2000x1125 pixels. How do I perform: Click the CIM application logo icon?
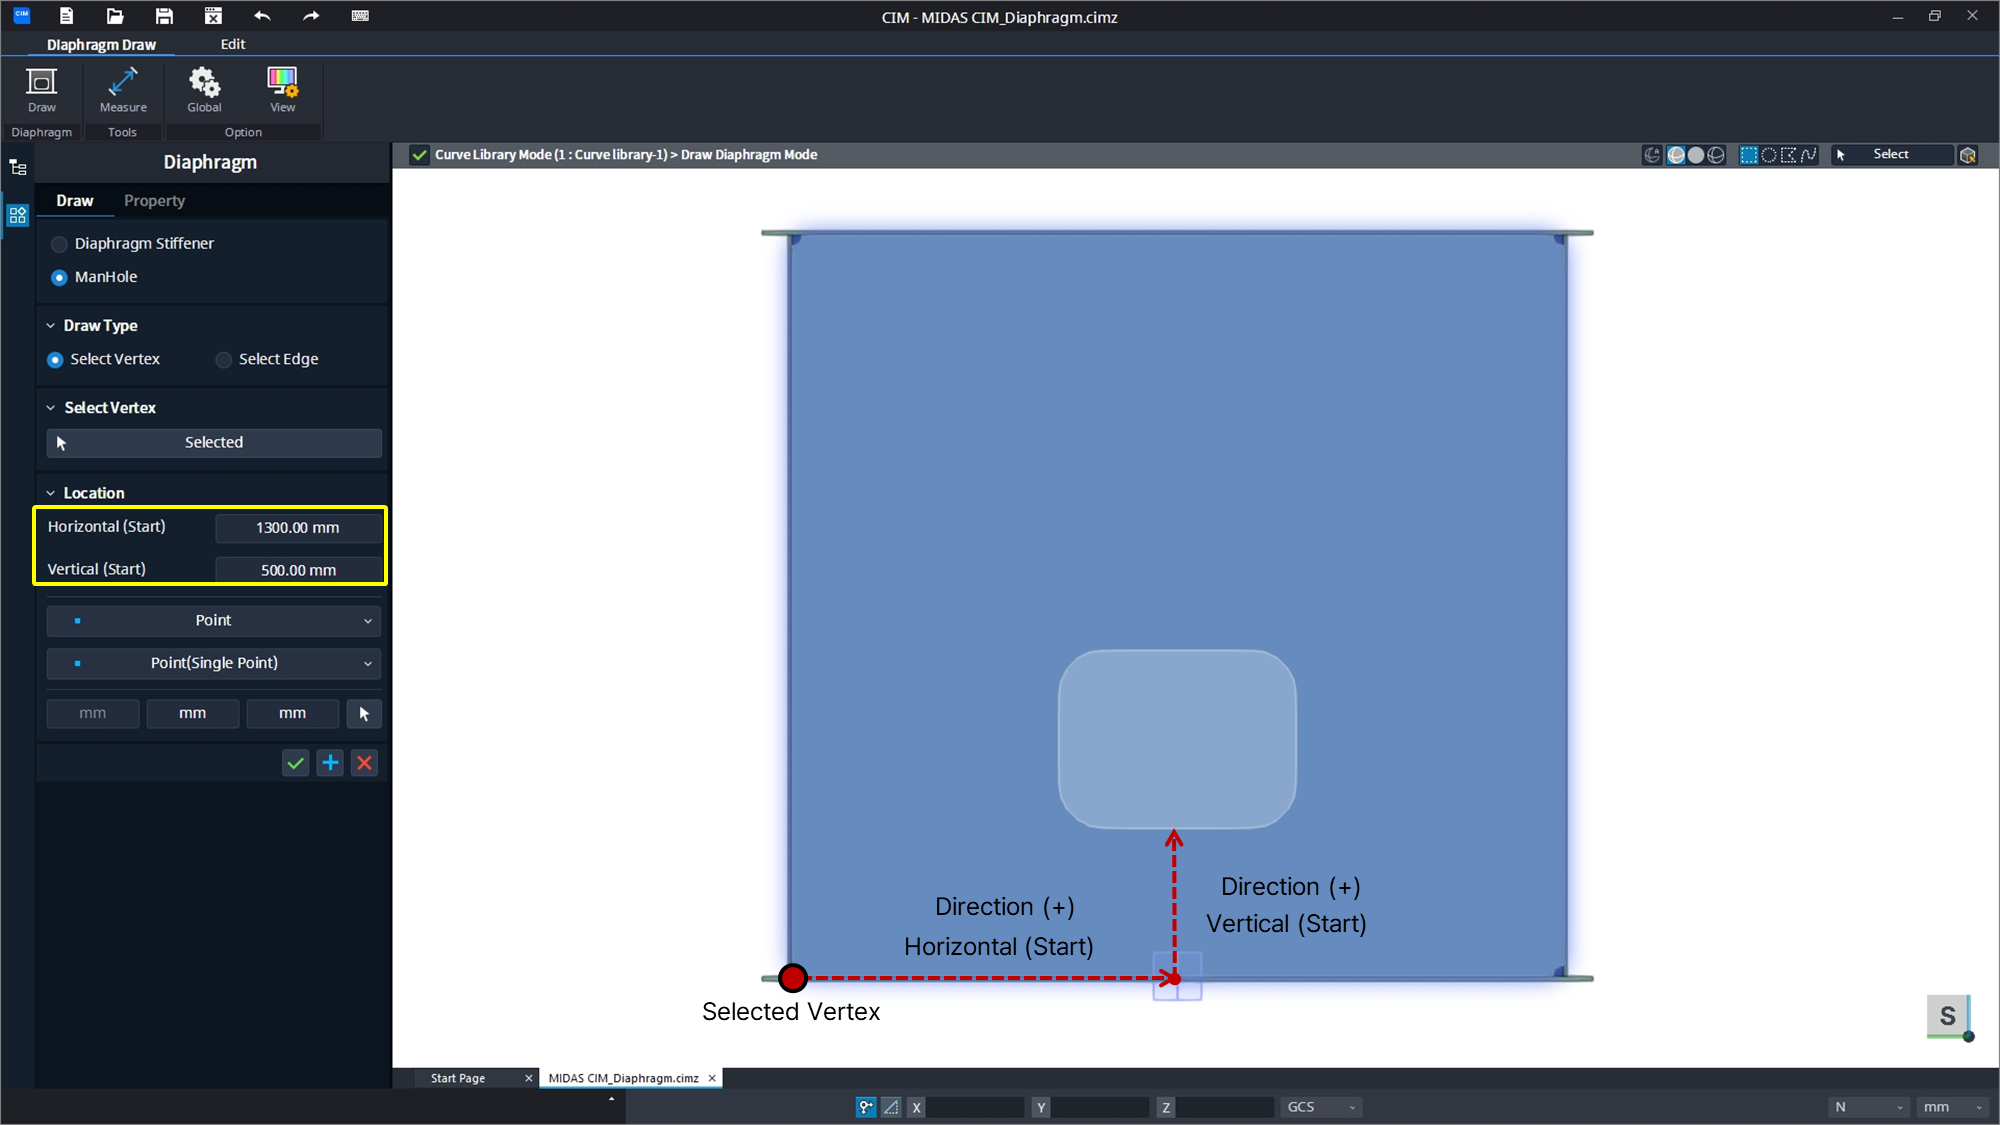click(22, 16)
